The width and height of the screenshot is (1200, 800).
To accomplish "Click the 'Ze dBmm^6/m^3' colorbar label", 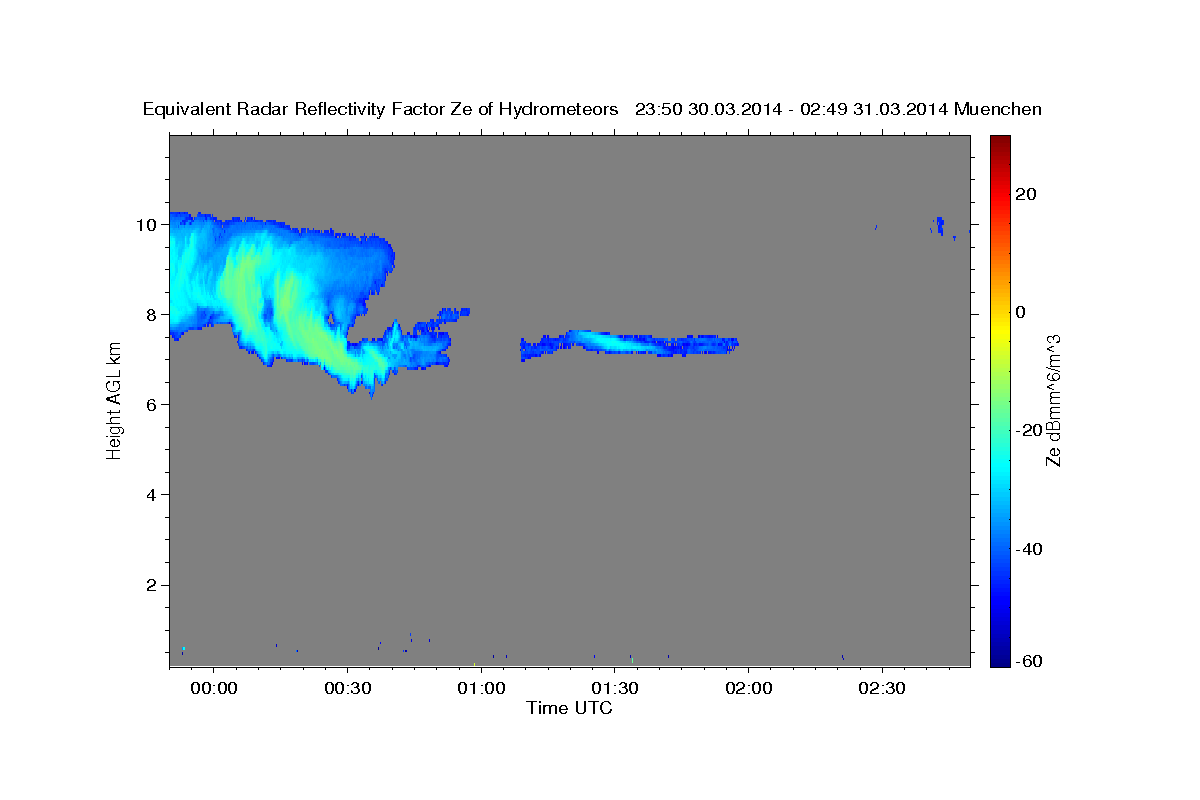I will click(x=1053, y=400).
